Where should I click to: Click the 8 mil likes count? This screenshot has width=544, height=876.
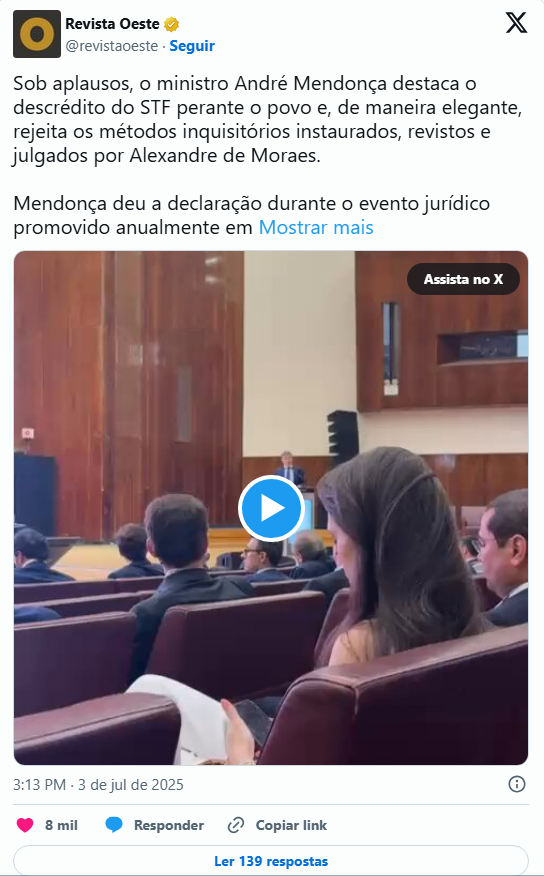tap(61, 825)
